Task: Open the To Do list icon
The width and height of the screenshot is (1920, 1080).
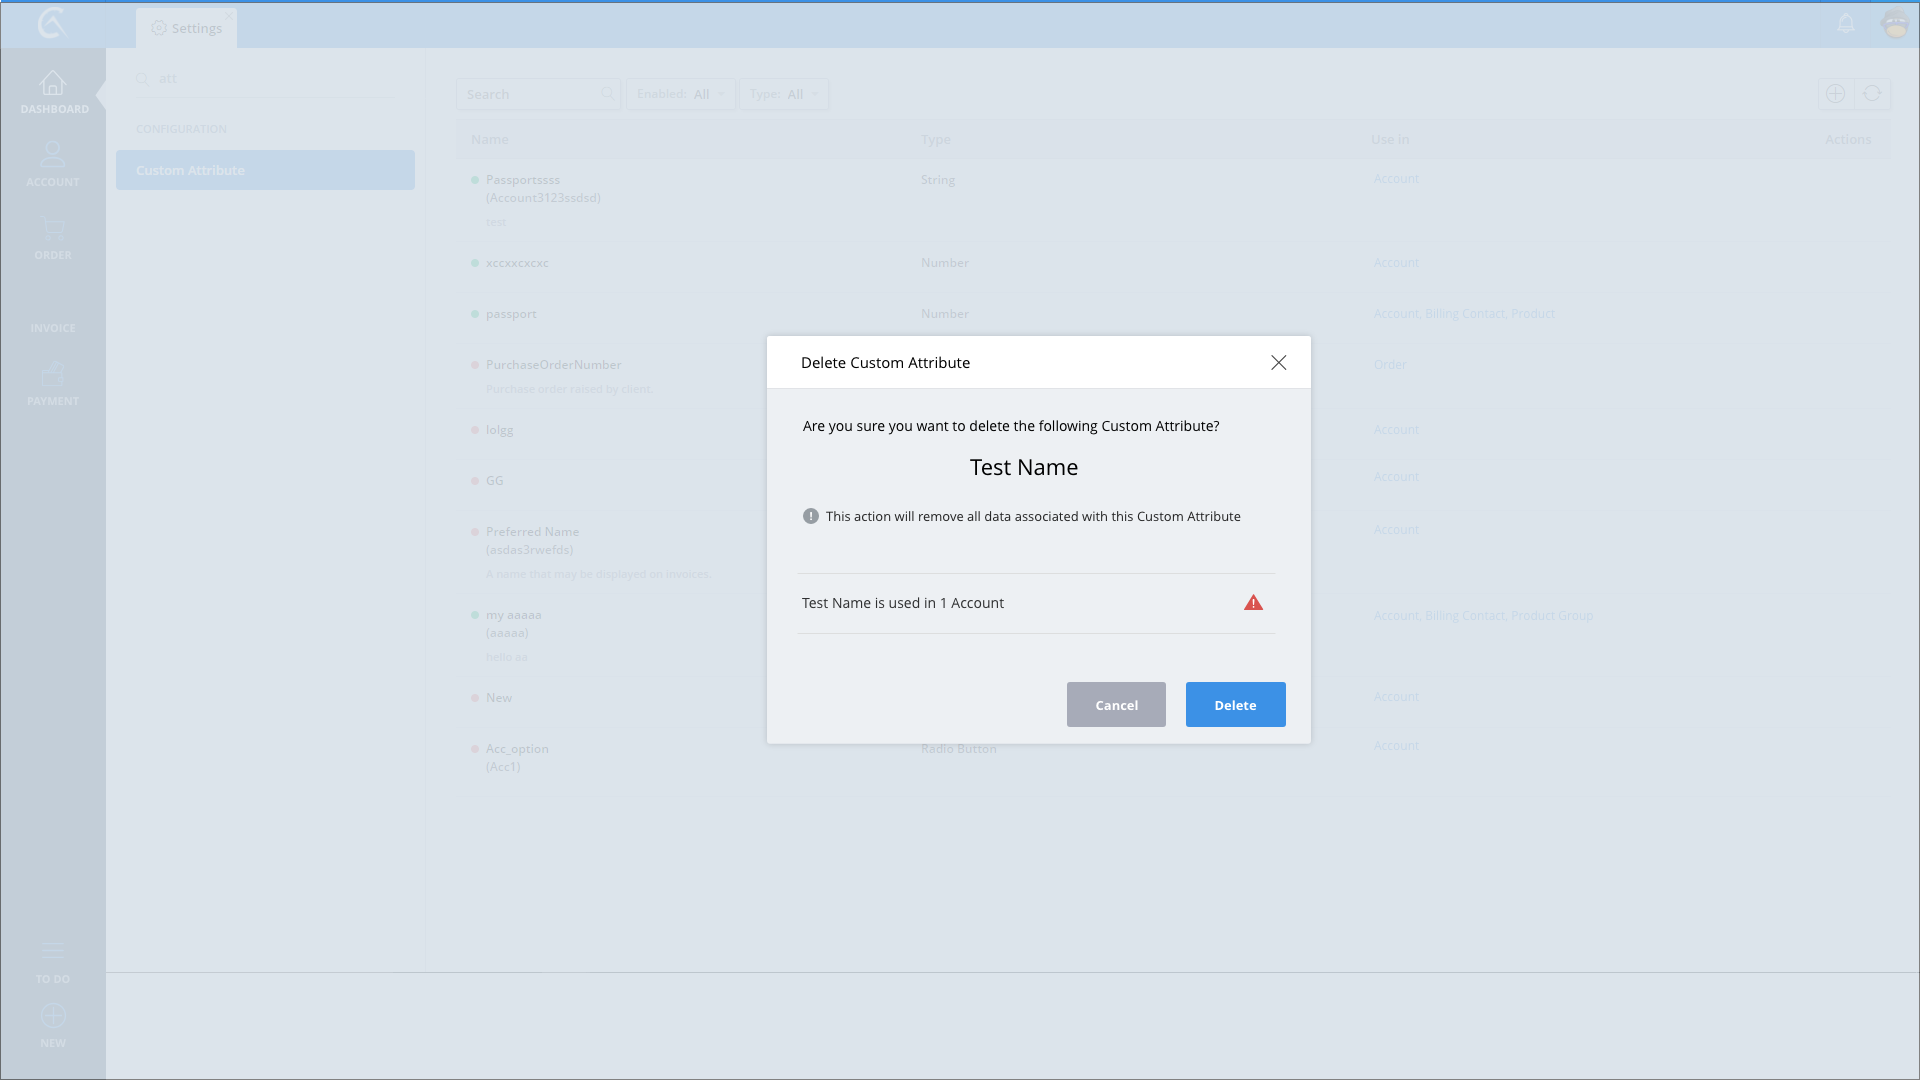Action: tap(53, 951)
